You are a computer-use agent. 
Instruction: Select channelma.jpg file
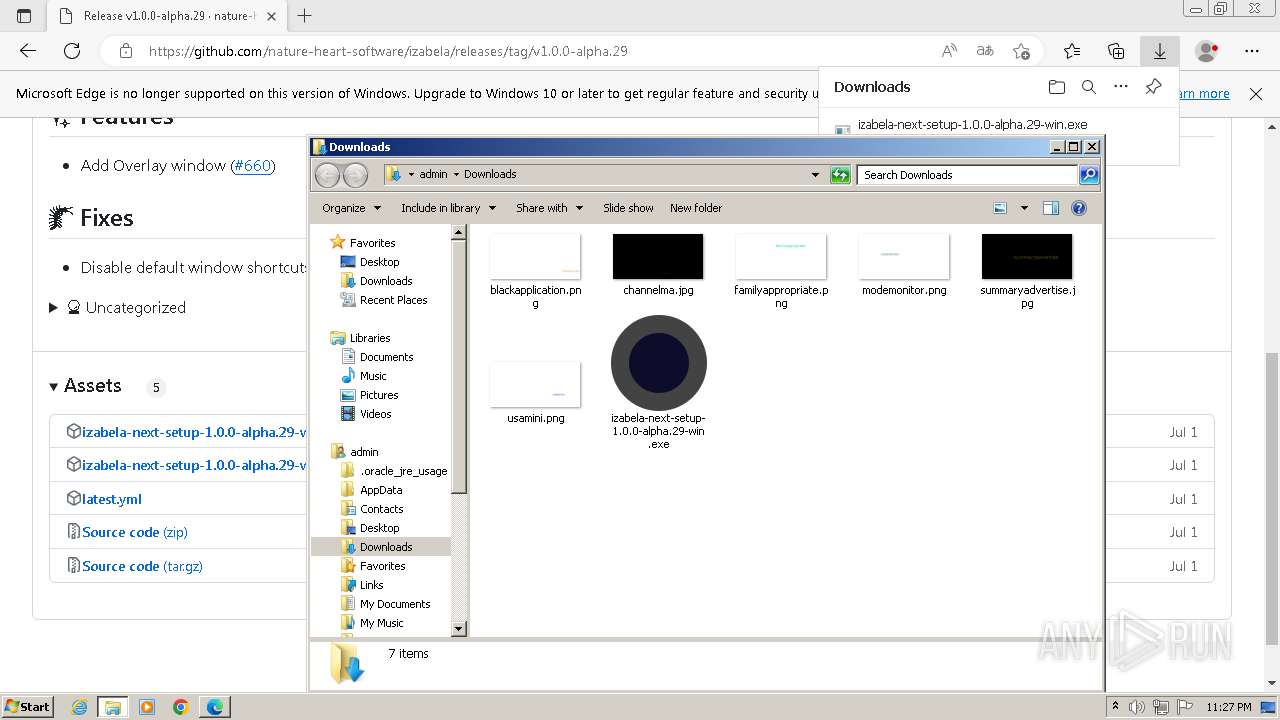point(658,264)
